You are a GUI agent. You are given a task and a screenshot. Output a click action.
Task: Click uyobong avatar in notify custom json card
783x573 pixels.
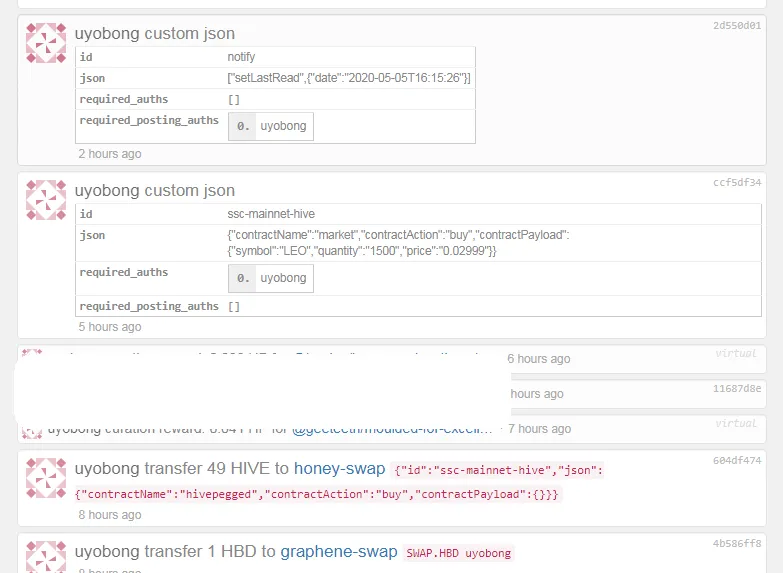[x=46, y=43]
